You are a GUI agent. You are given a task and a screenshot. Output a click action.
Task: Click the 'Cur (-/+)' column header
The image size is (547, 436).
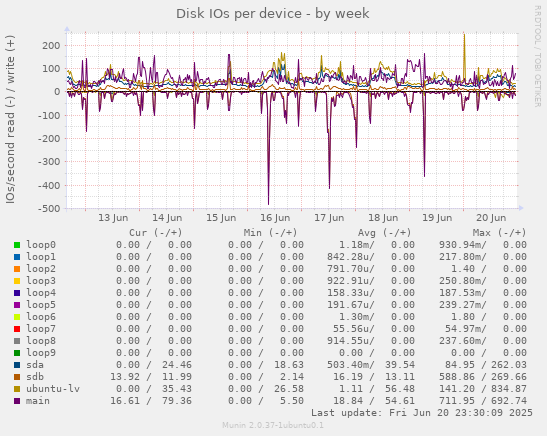coord(156,233)
